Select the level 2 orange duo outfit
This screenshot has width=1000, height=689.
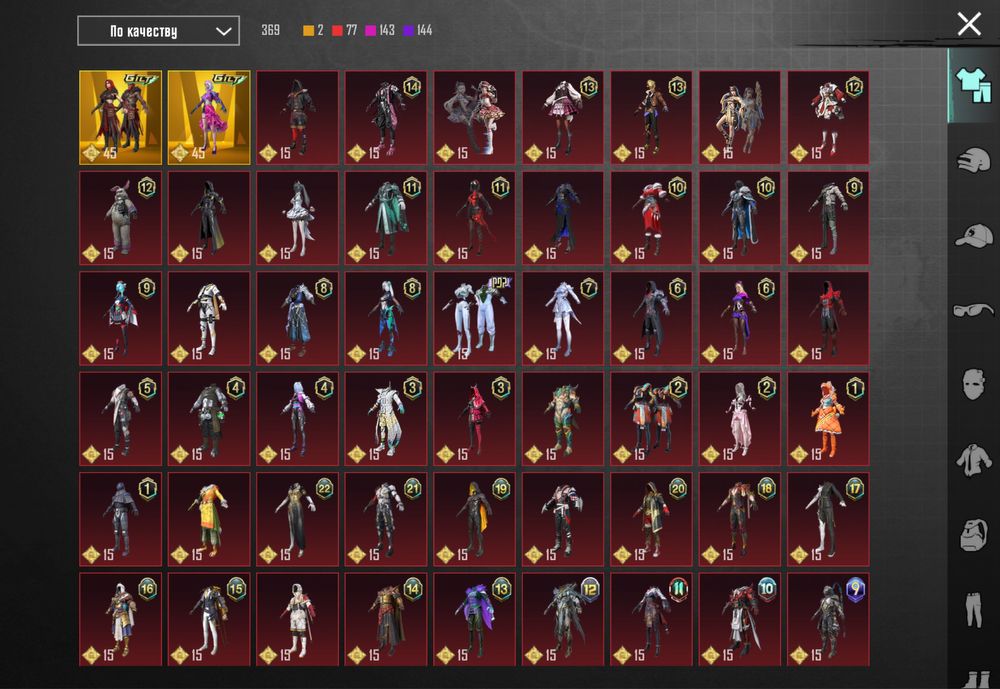tap(651, 419)
